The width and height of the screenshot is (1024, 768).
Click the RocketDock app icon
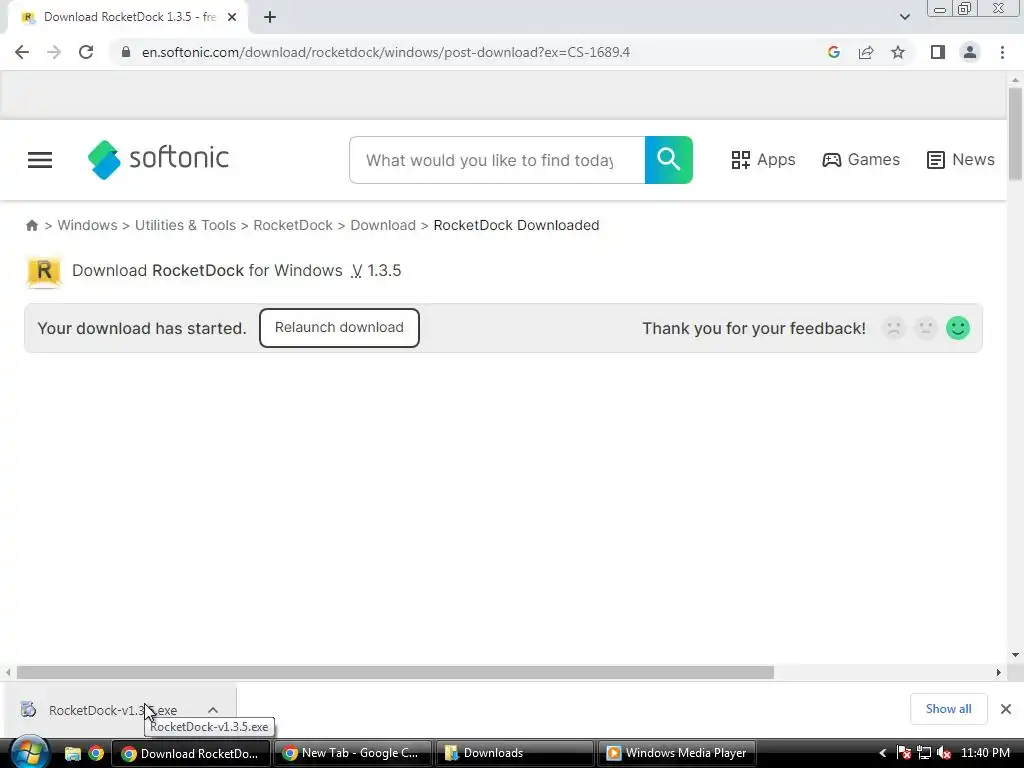(44, 271)
